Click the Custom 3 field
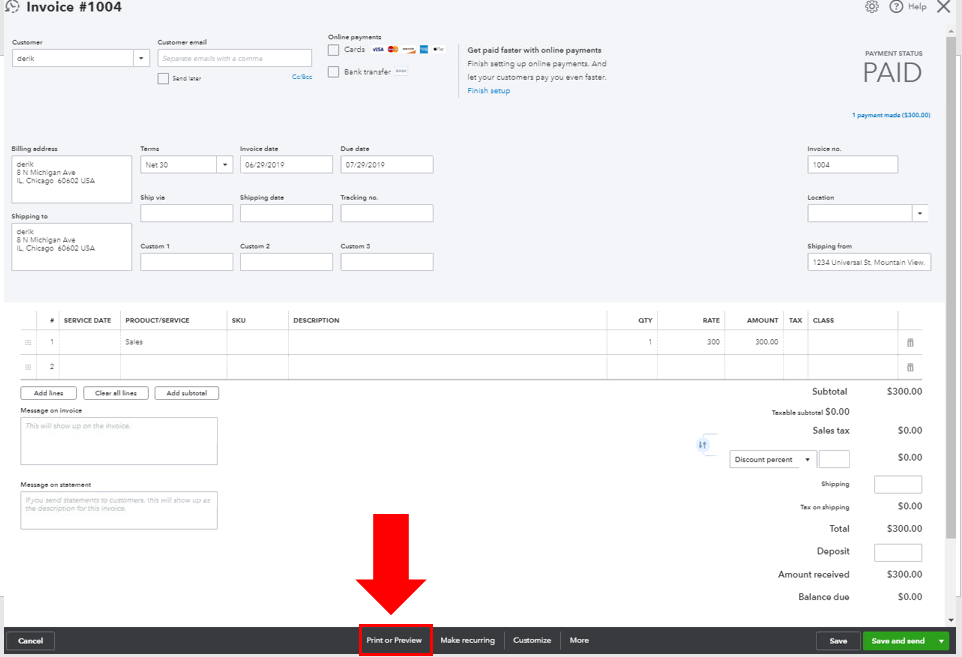The image size is (962, 657). coord(387,262)
